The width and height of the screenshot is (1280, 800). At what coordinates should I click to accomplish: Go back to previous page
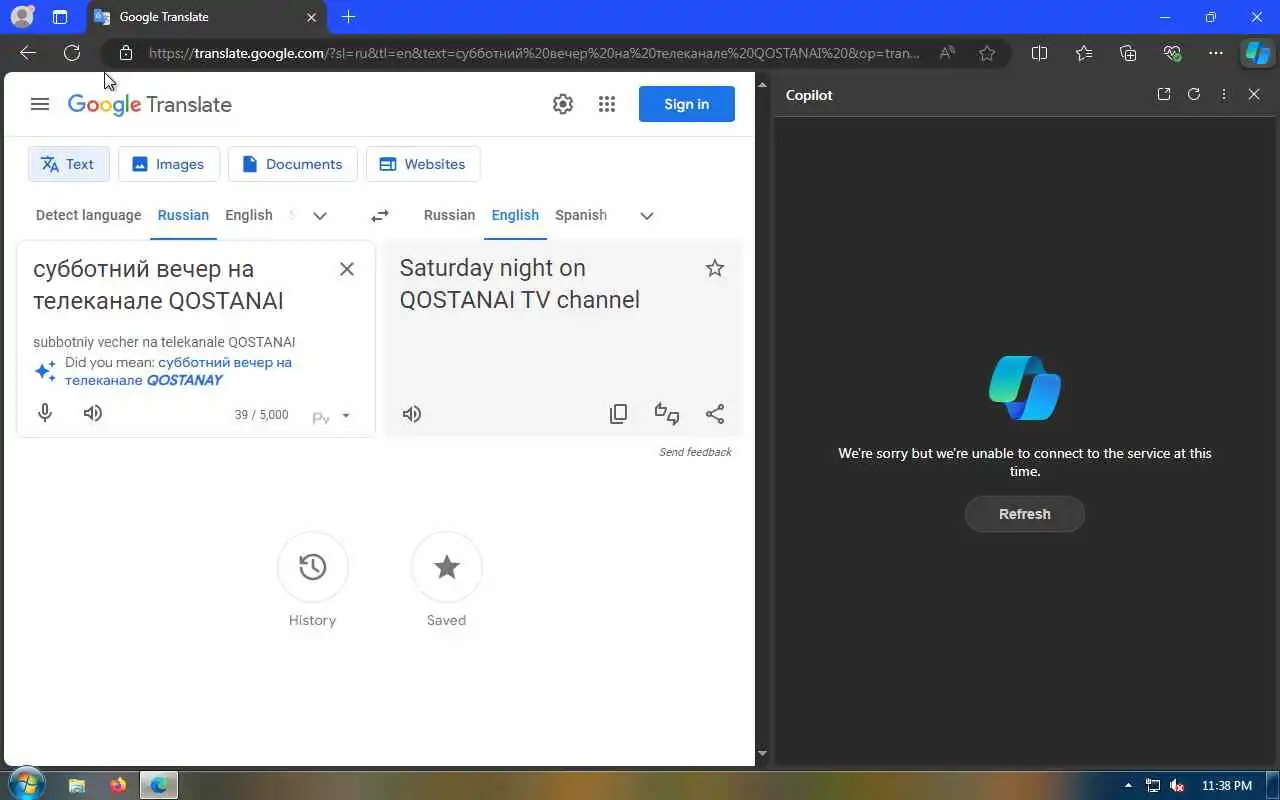[28, 53]
